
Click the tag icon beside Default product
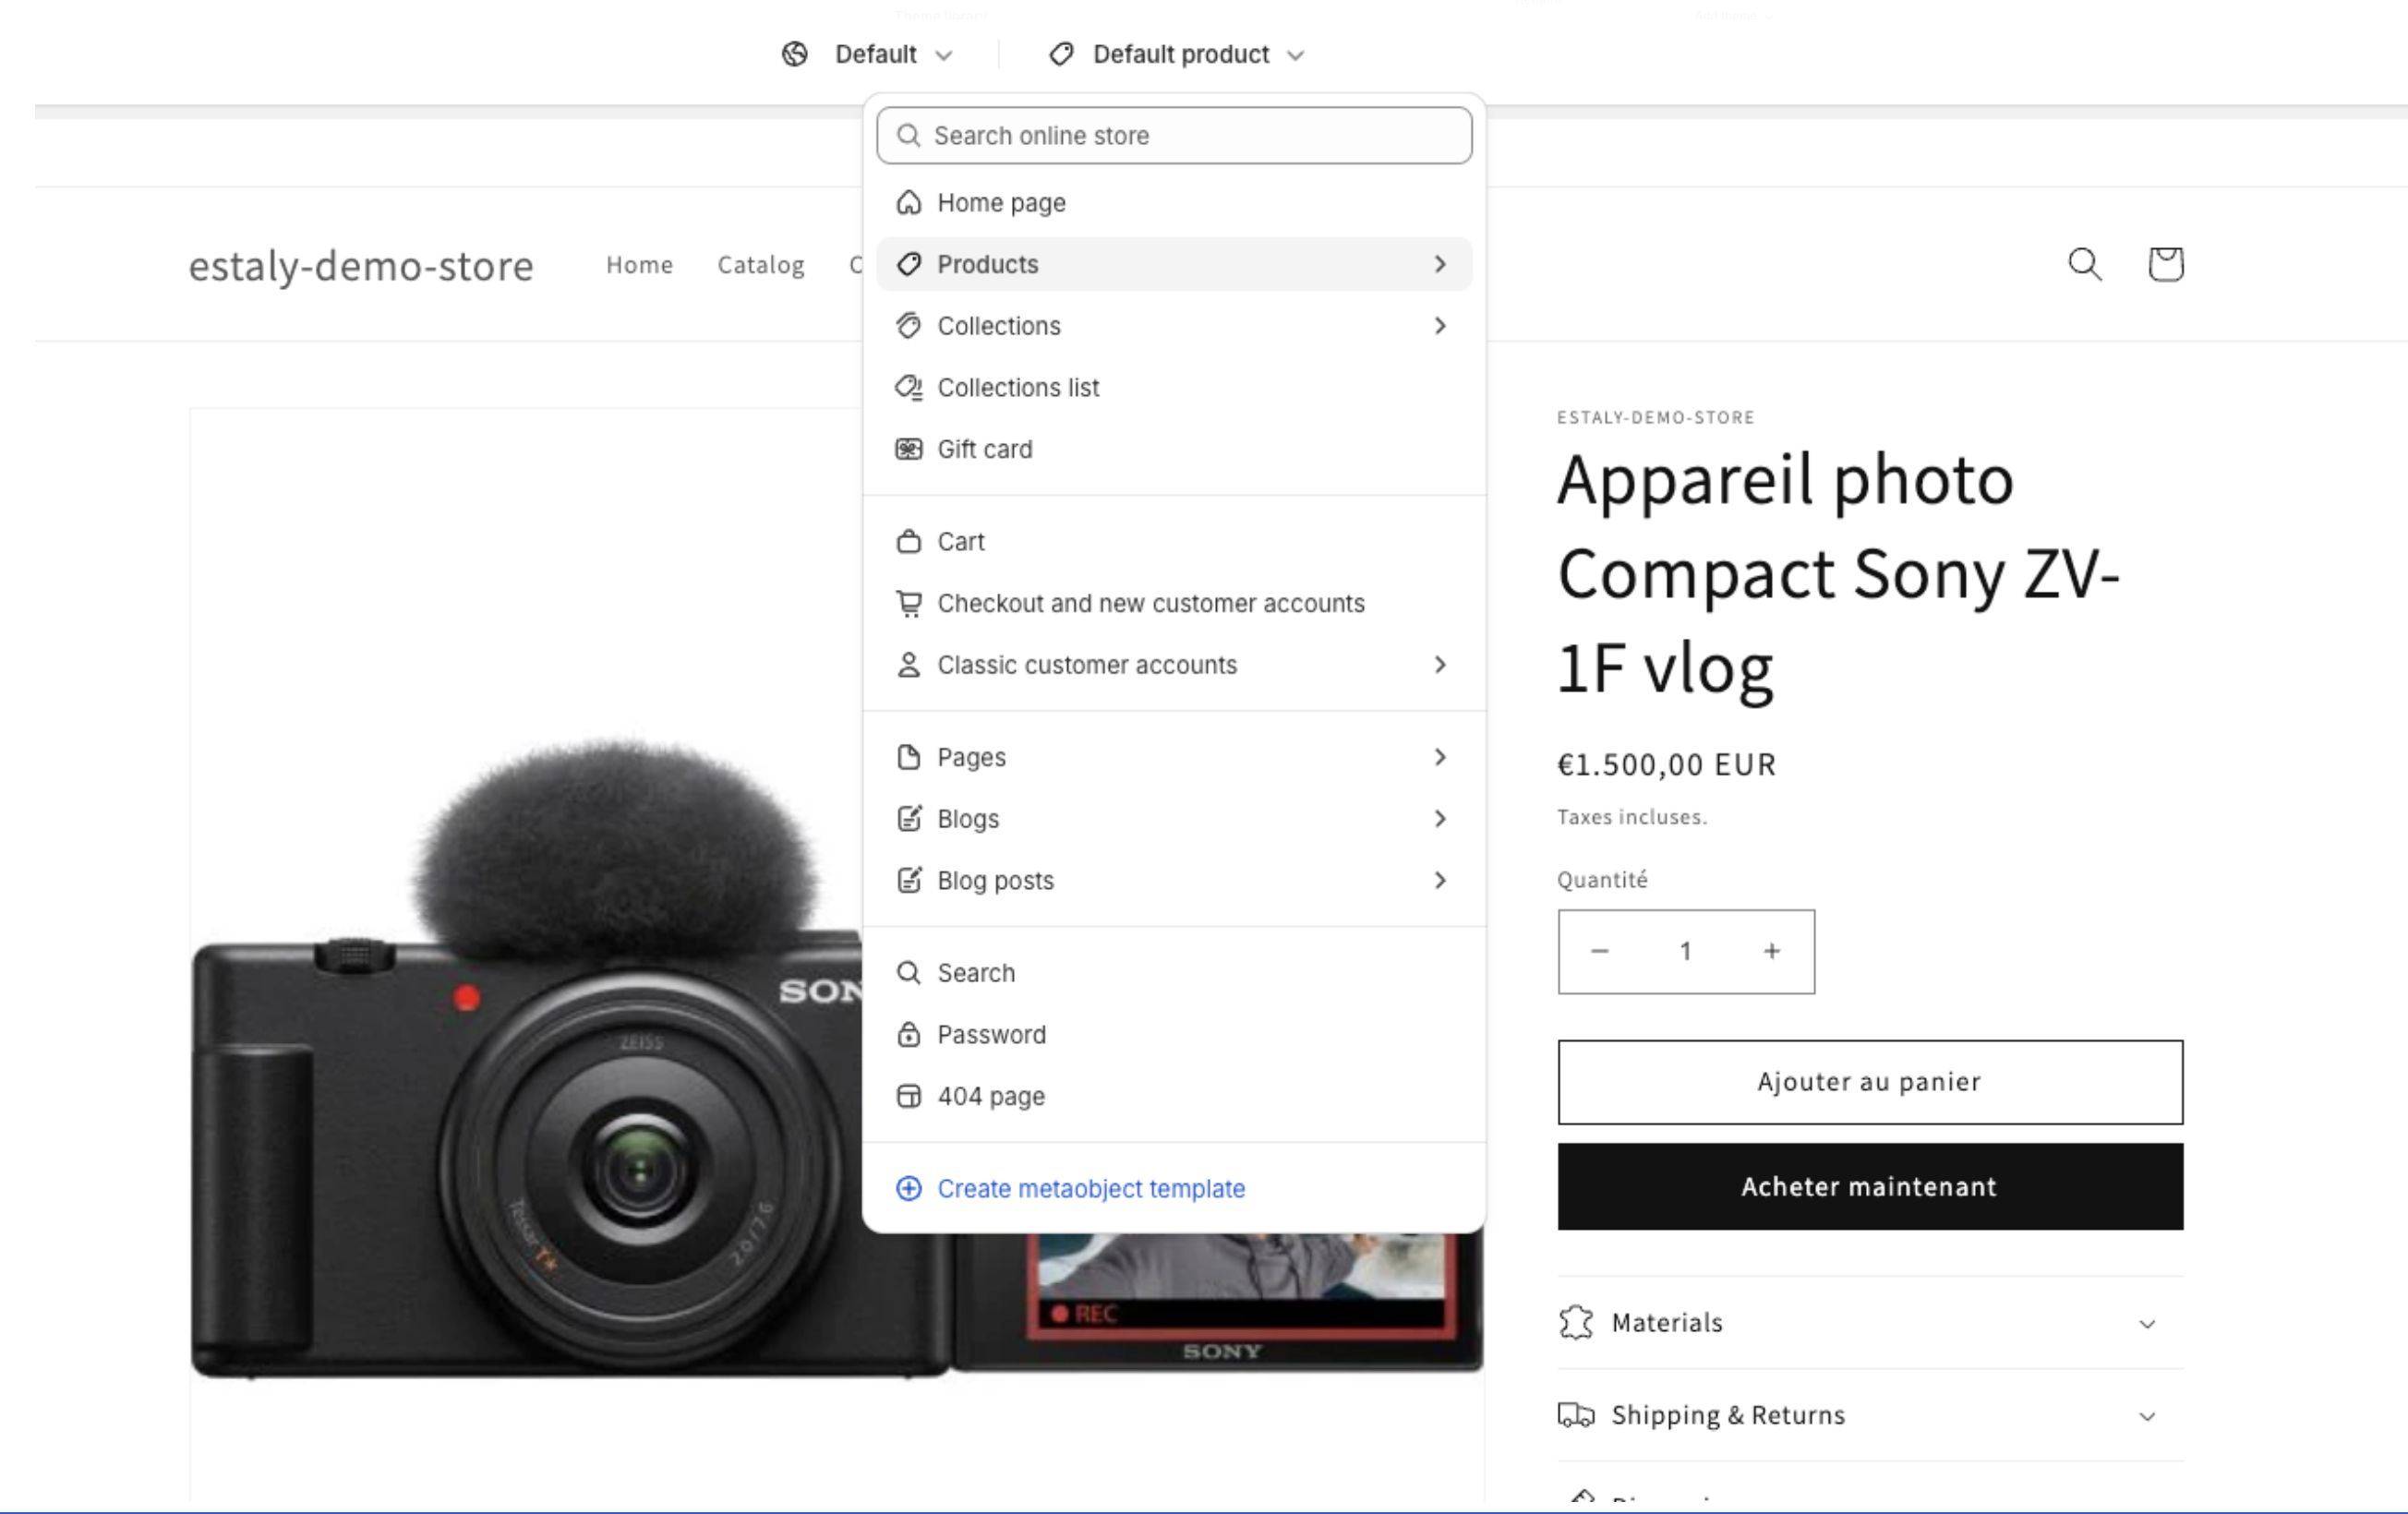point(1061,54)
